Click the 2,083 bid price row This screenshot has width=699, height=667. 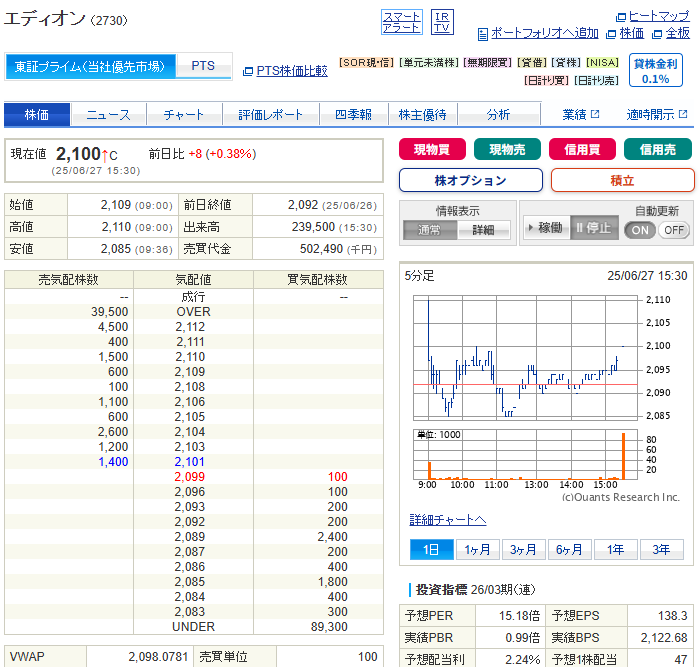(194, 612)
